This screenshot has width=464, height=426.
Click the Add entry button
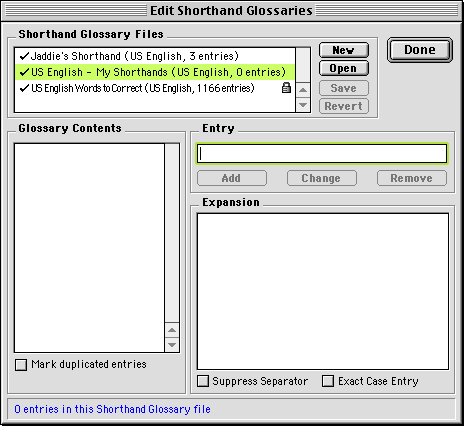(232, 178)
